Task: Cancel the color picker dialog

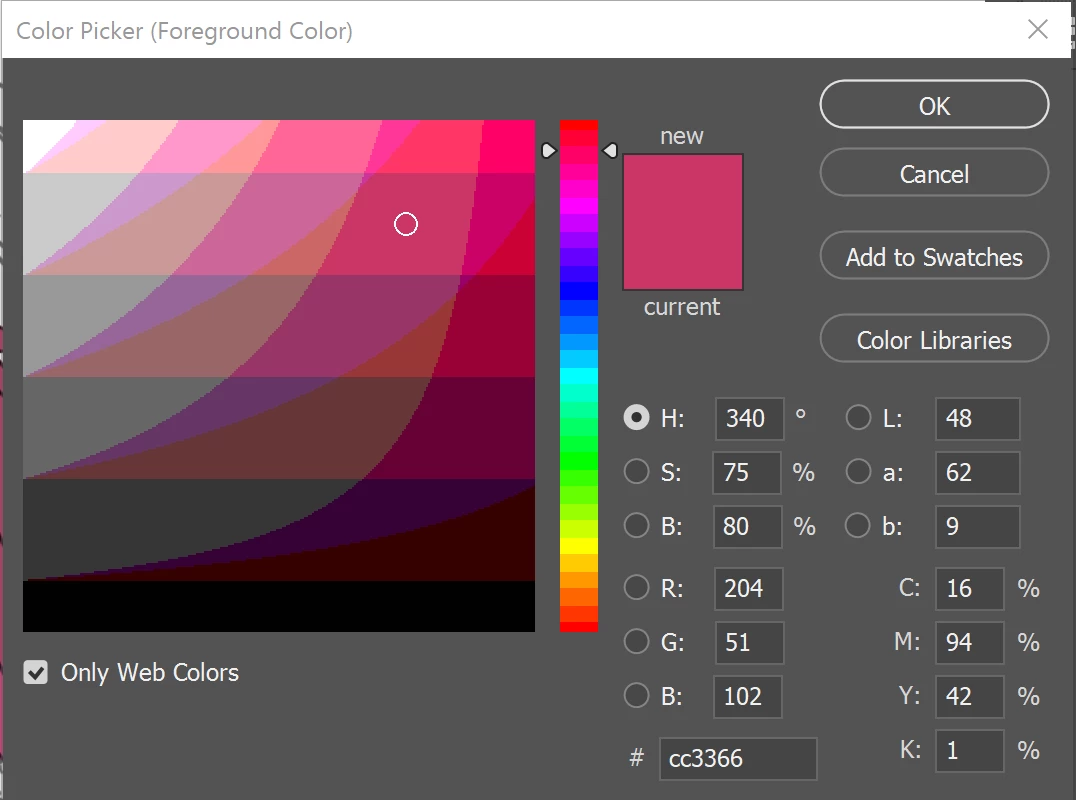Action: pyautogui.click(x=934, y=173)
